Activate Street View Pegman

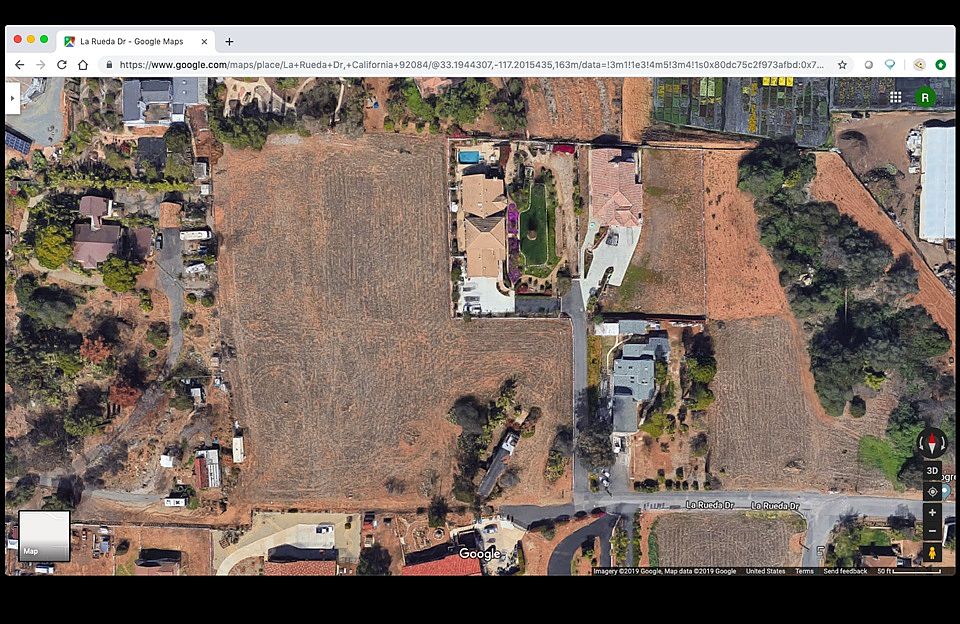[x=932, y=552]
